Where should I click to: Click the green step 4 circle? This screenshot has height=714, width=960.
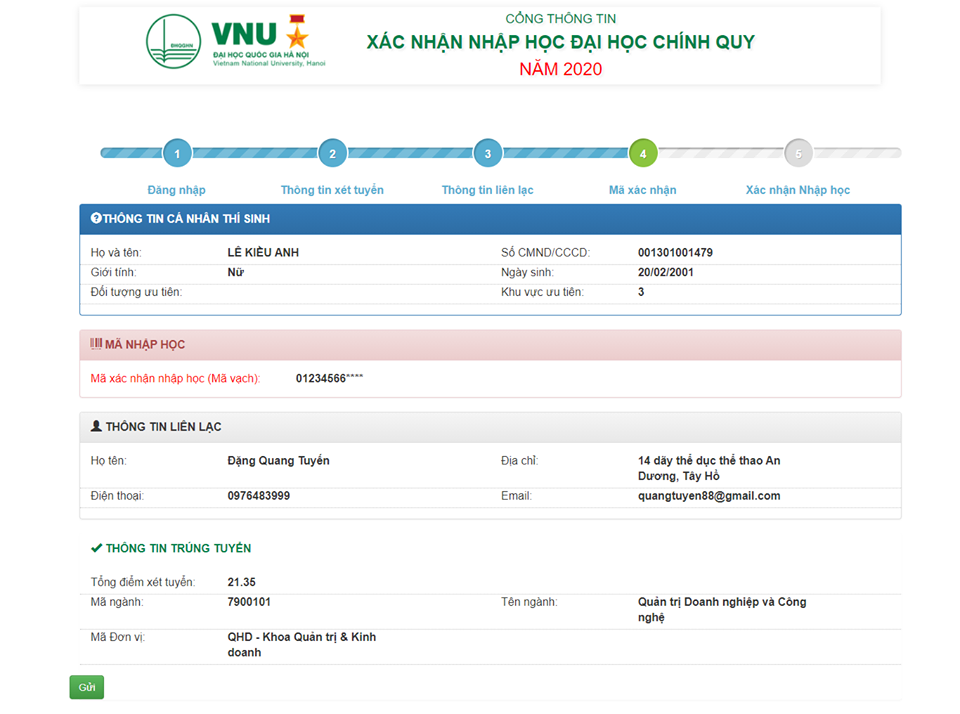643,153
